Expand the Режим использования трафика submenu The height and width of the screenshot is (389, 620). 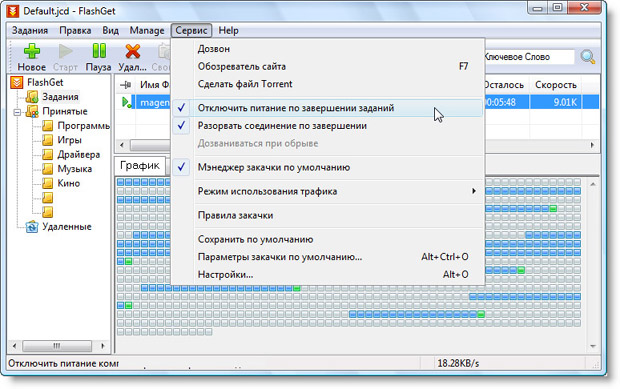pyautogui.click(x=327, y=191)
